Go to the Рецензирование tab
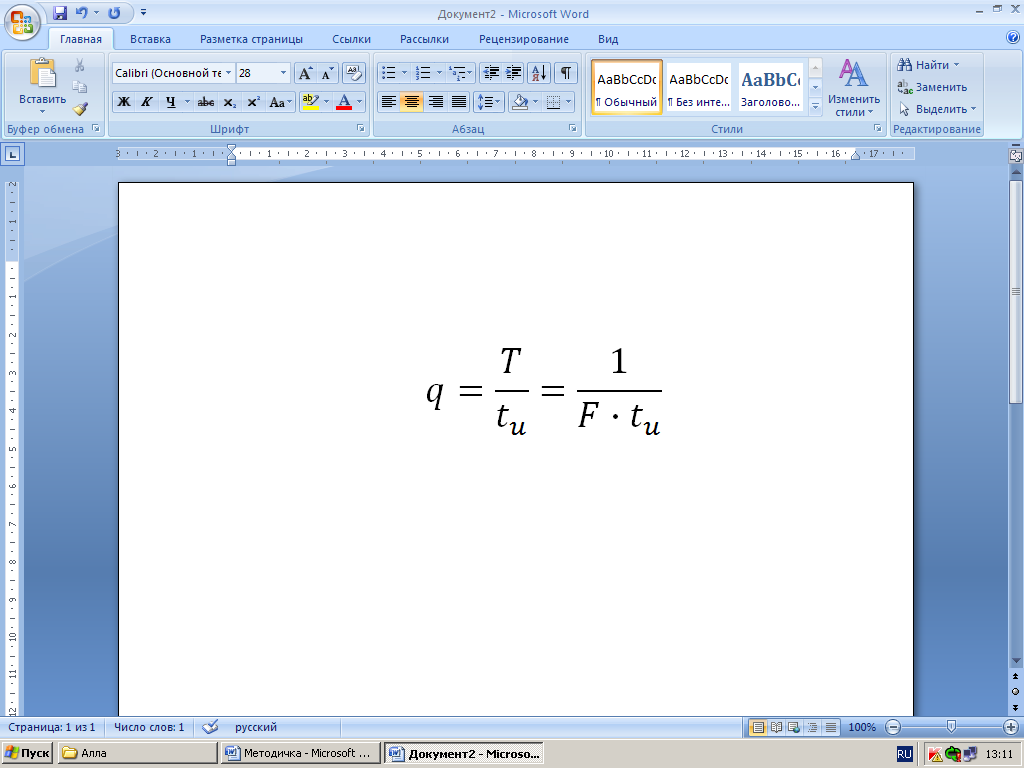 point(524,39)
